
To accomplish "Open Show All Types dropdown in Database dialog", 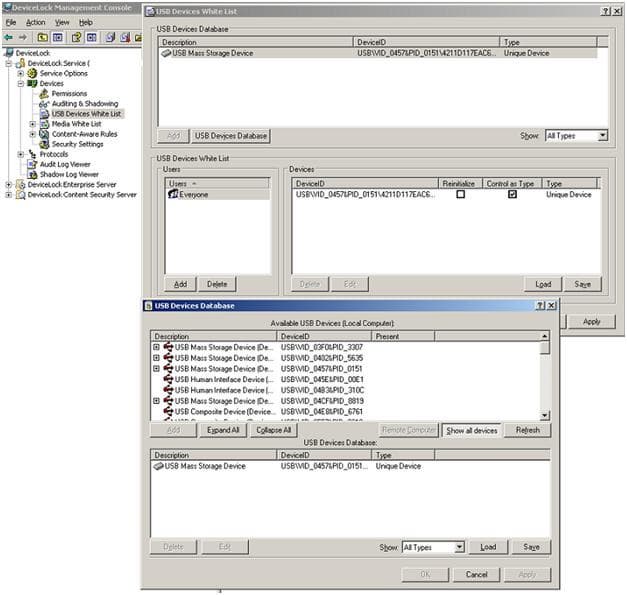I will pos(459,547).
